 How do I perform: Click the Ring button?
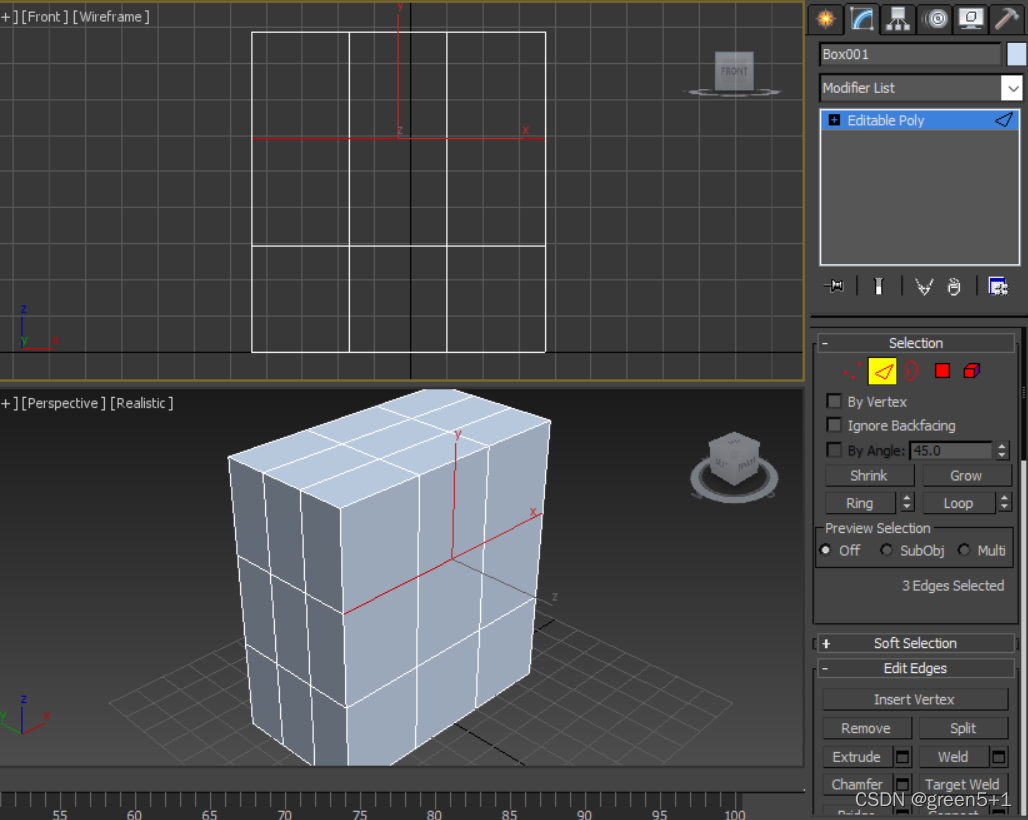coord(860,503)
